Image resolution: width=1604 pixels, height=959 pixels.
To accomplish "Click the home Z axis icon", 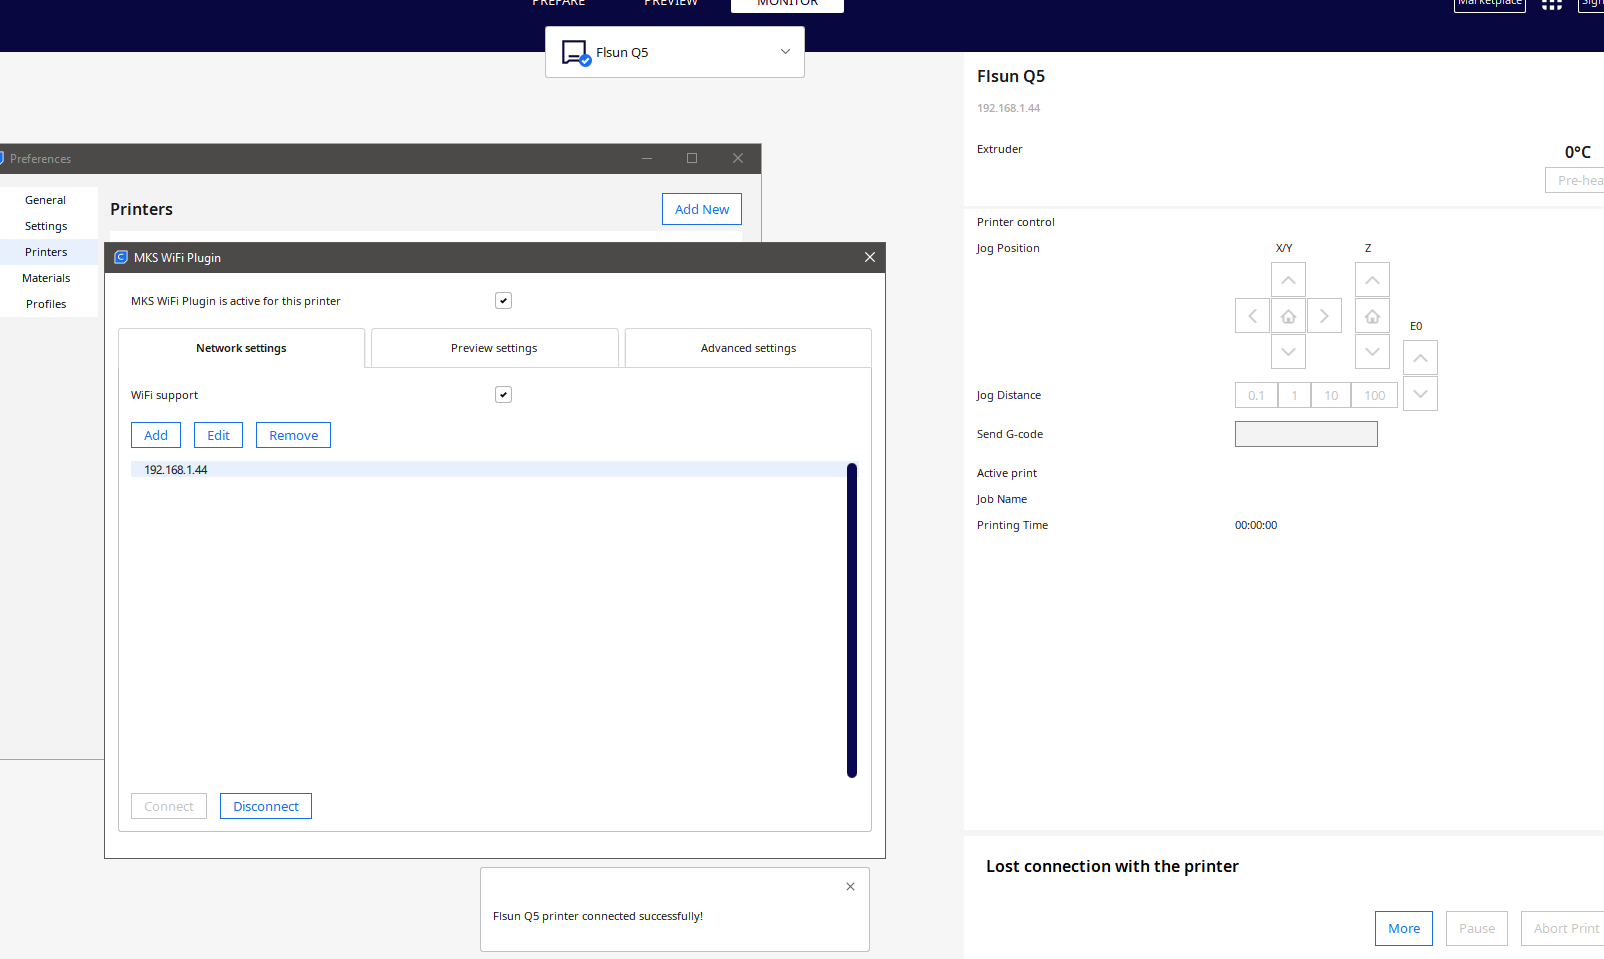I will 1372,315.
